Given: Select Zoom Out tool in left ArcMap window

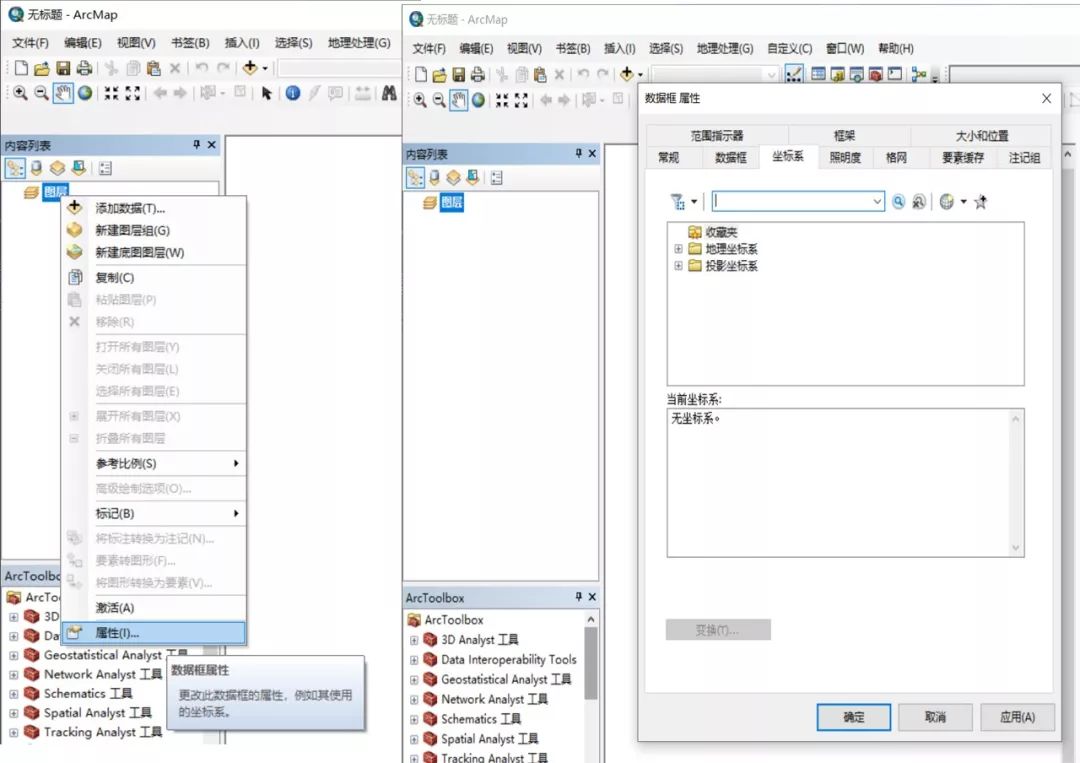Looking at the screenshot, I should pyautogui.click(x=41, y=93).
